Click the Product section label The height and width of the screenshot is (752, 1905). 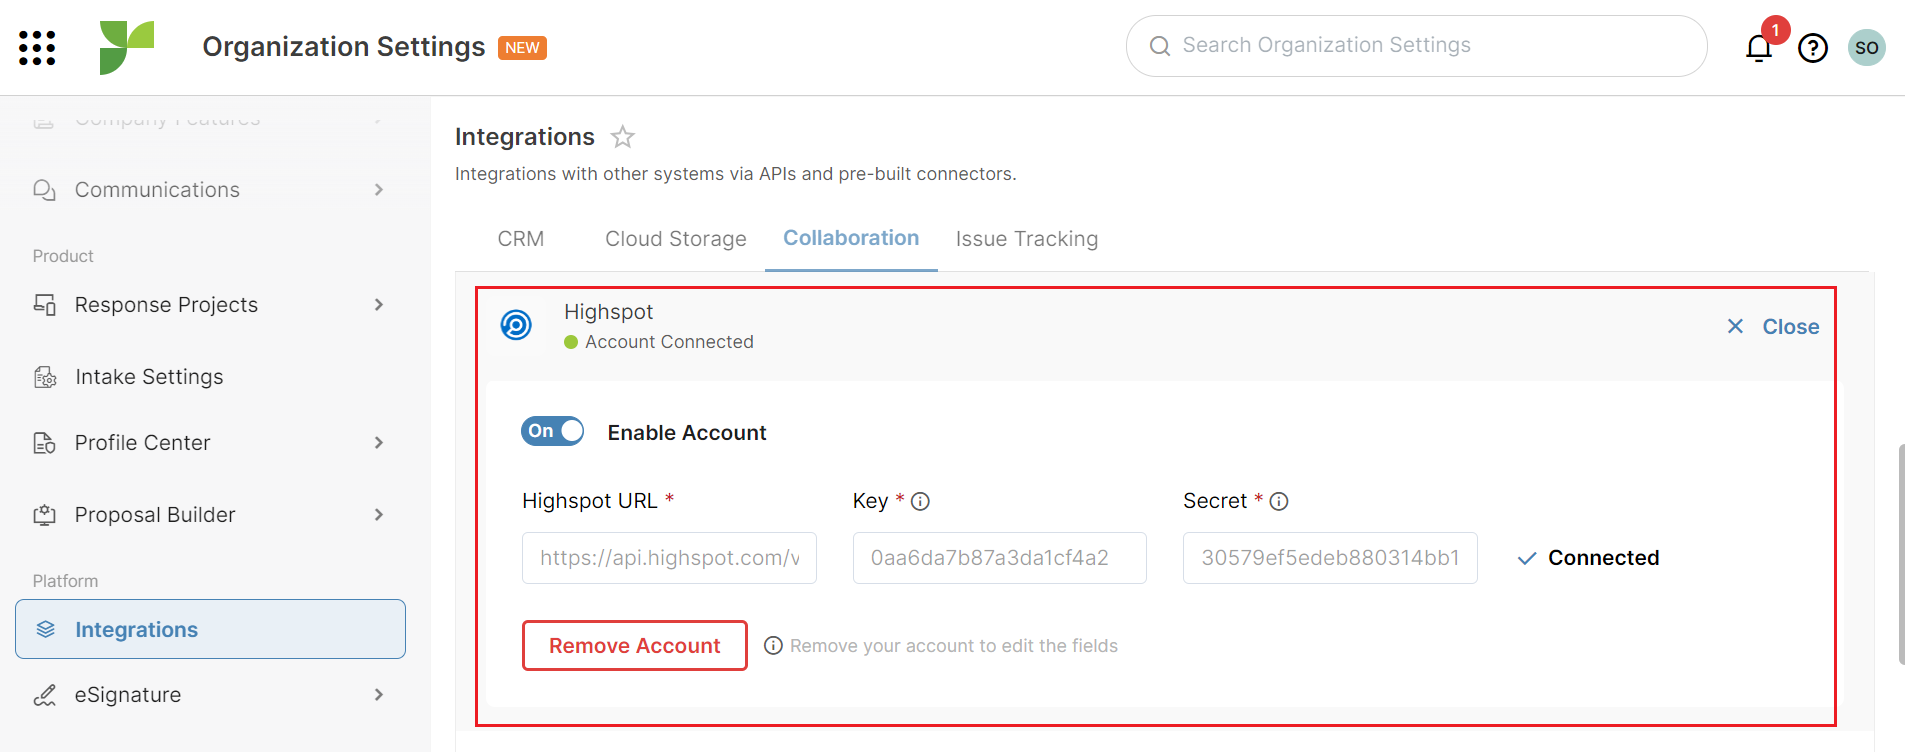[x=63, y=256]
